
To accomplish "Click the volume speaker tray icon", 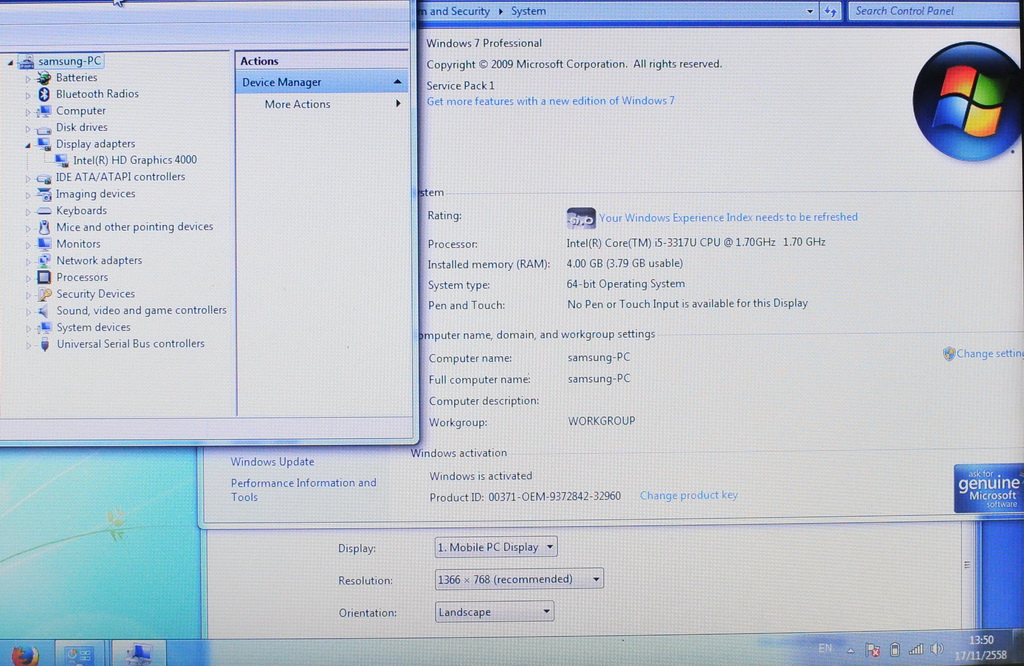I will tap(937, 649).
